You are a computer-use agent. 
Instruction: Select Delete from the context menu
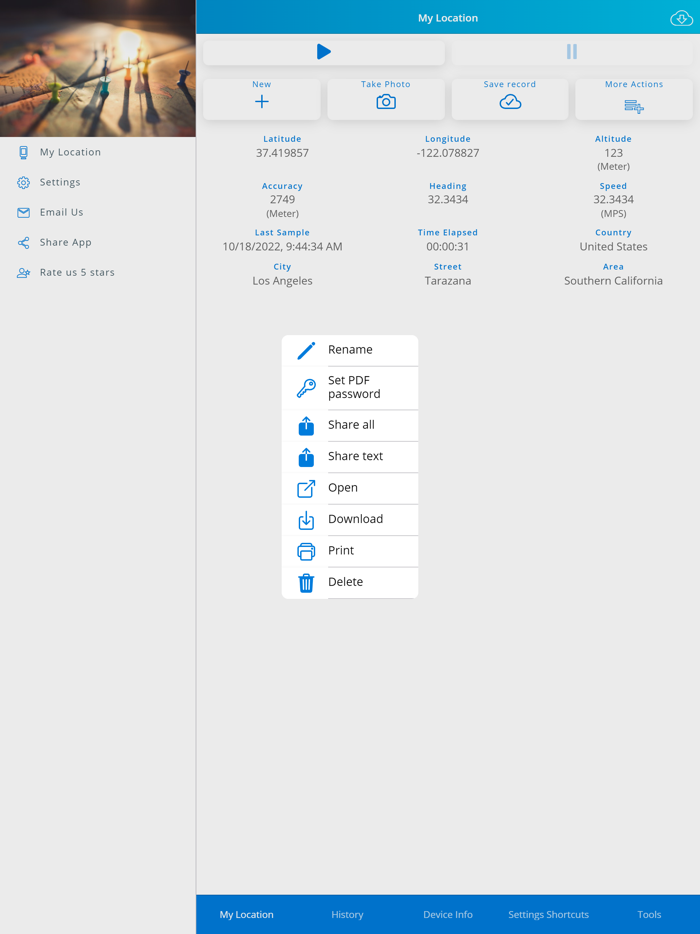(350, 583)
